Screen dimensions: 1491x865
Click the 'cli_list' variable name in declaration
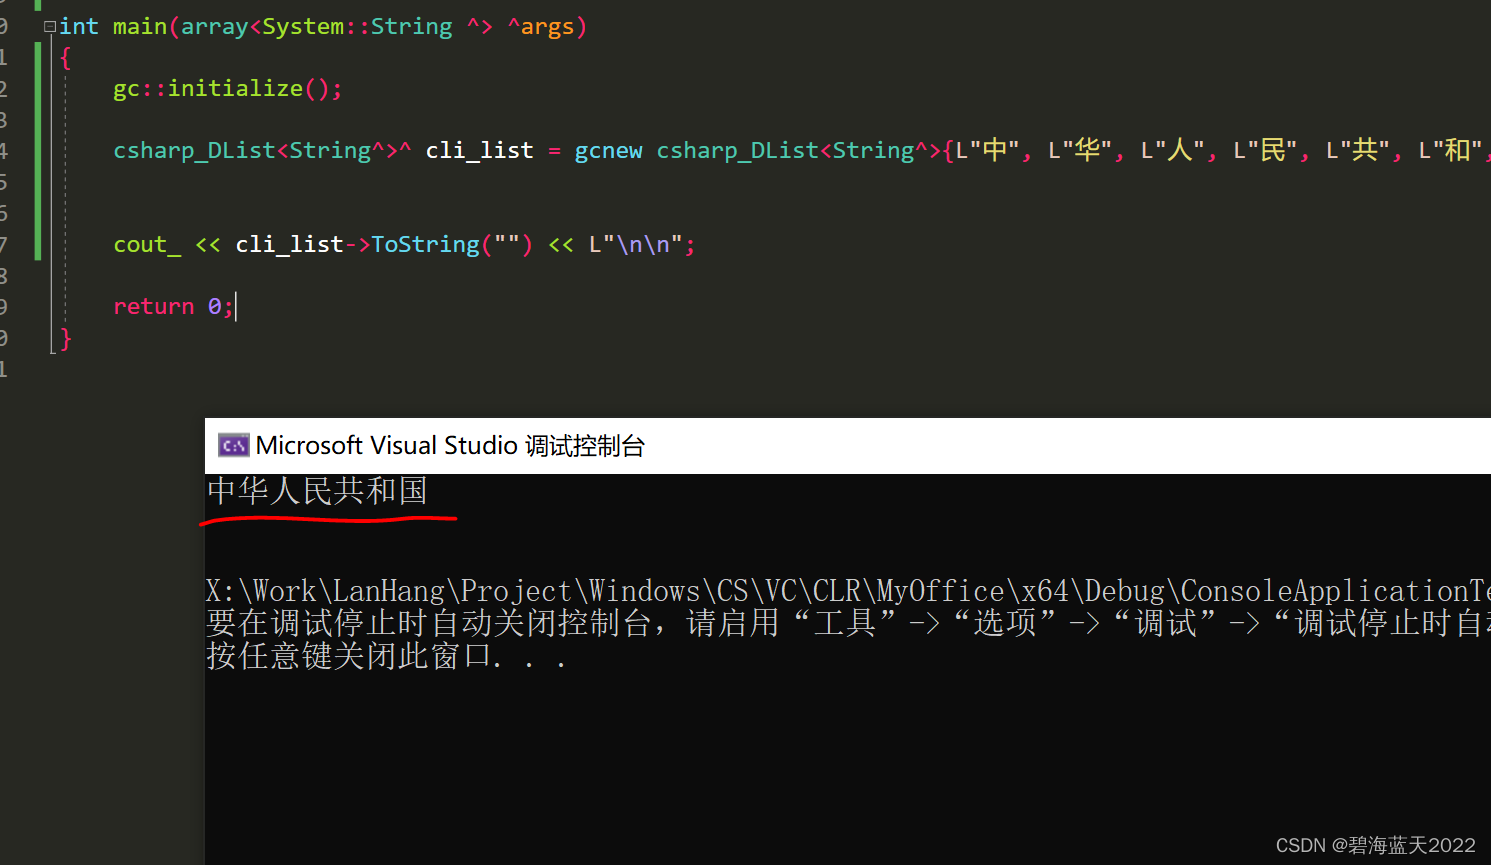[x=480, y=151]
